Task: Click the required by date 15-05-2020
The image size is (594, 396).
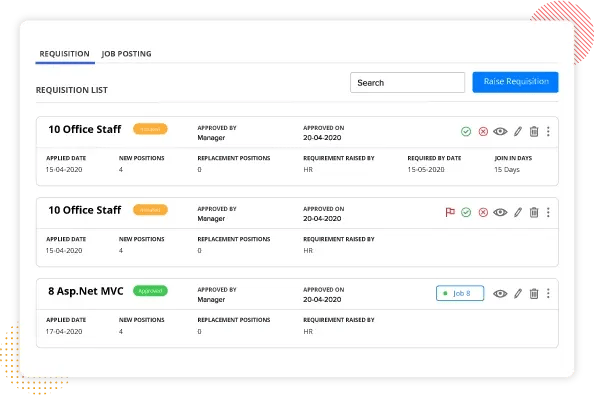Action: pyautogui.click(x=426, y=169)
